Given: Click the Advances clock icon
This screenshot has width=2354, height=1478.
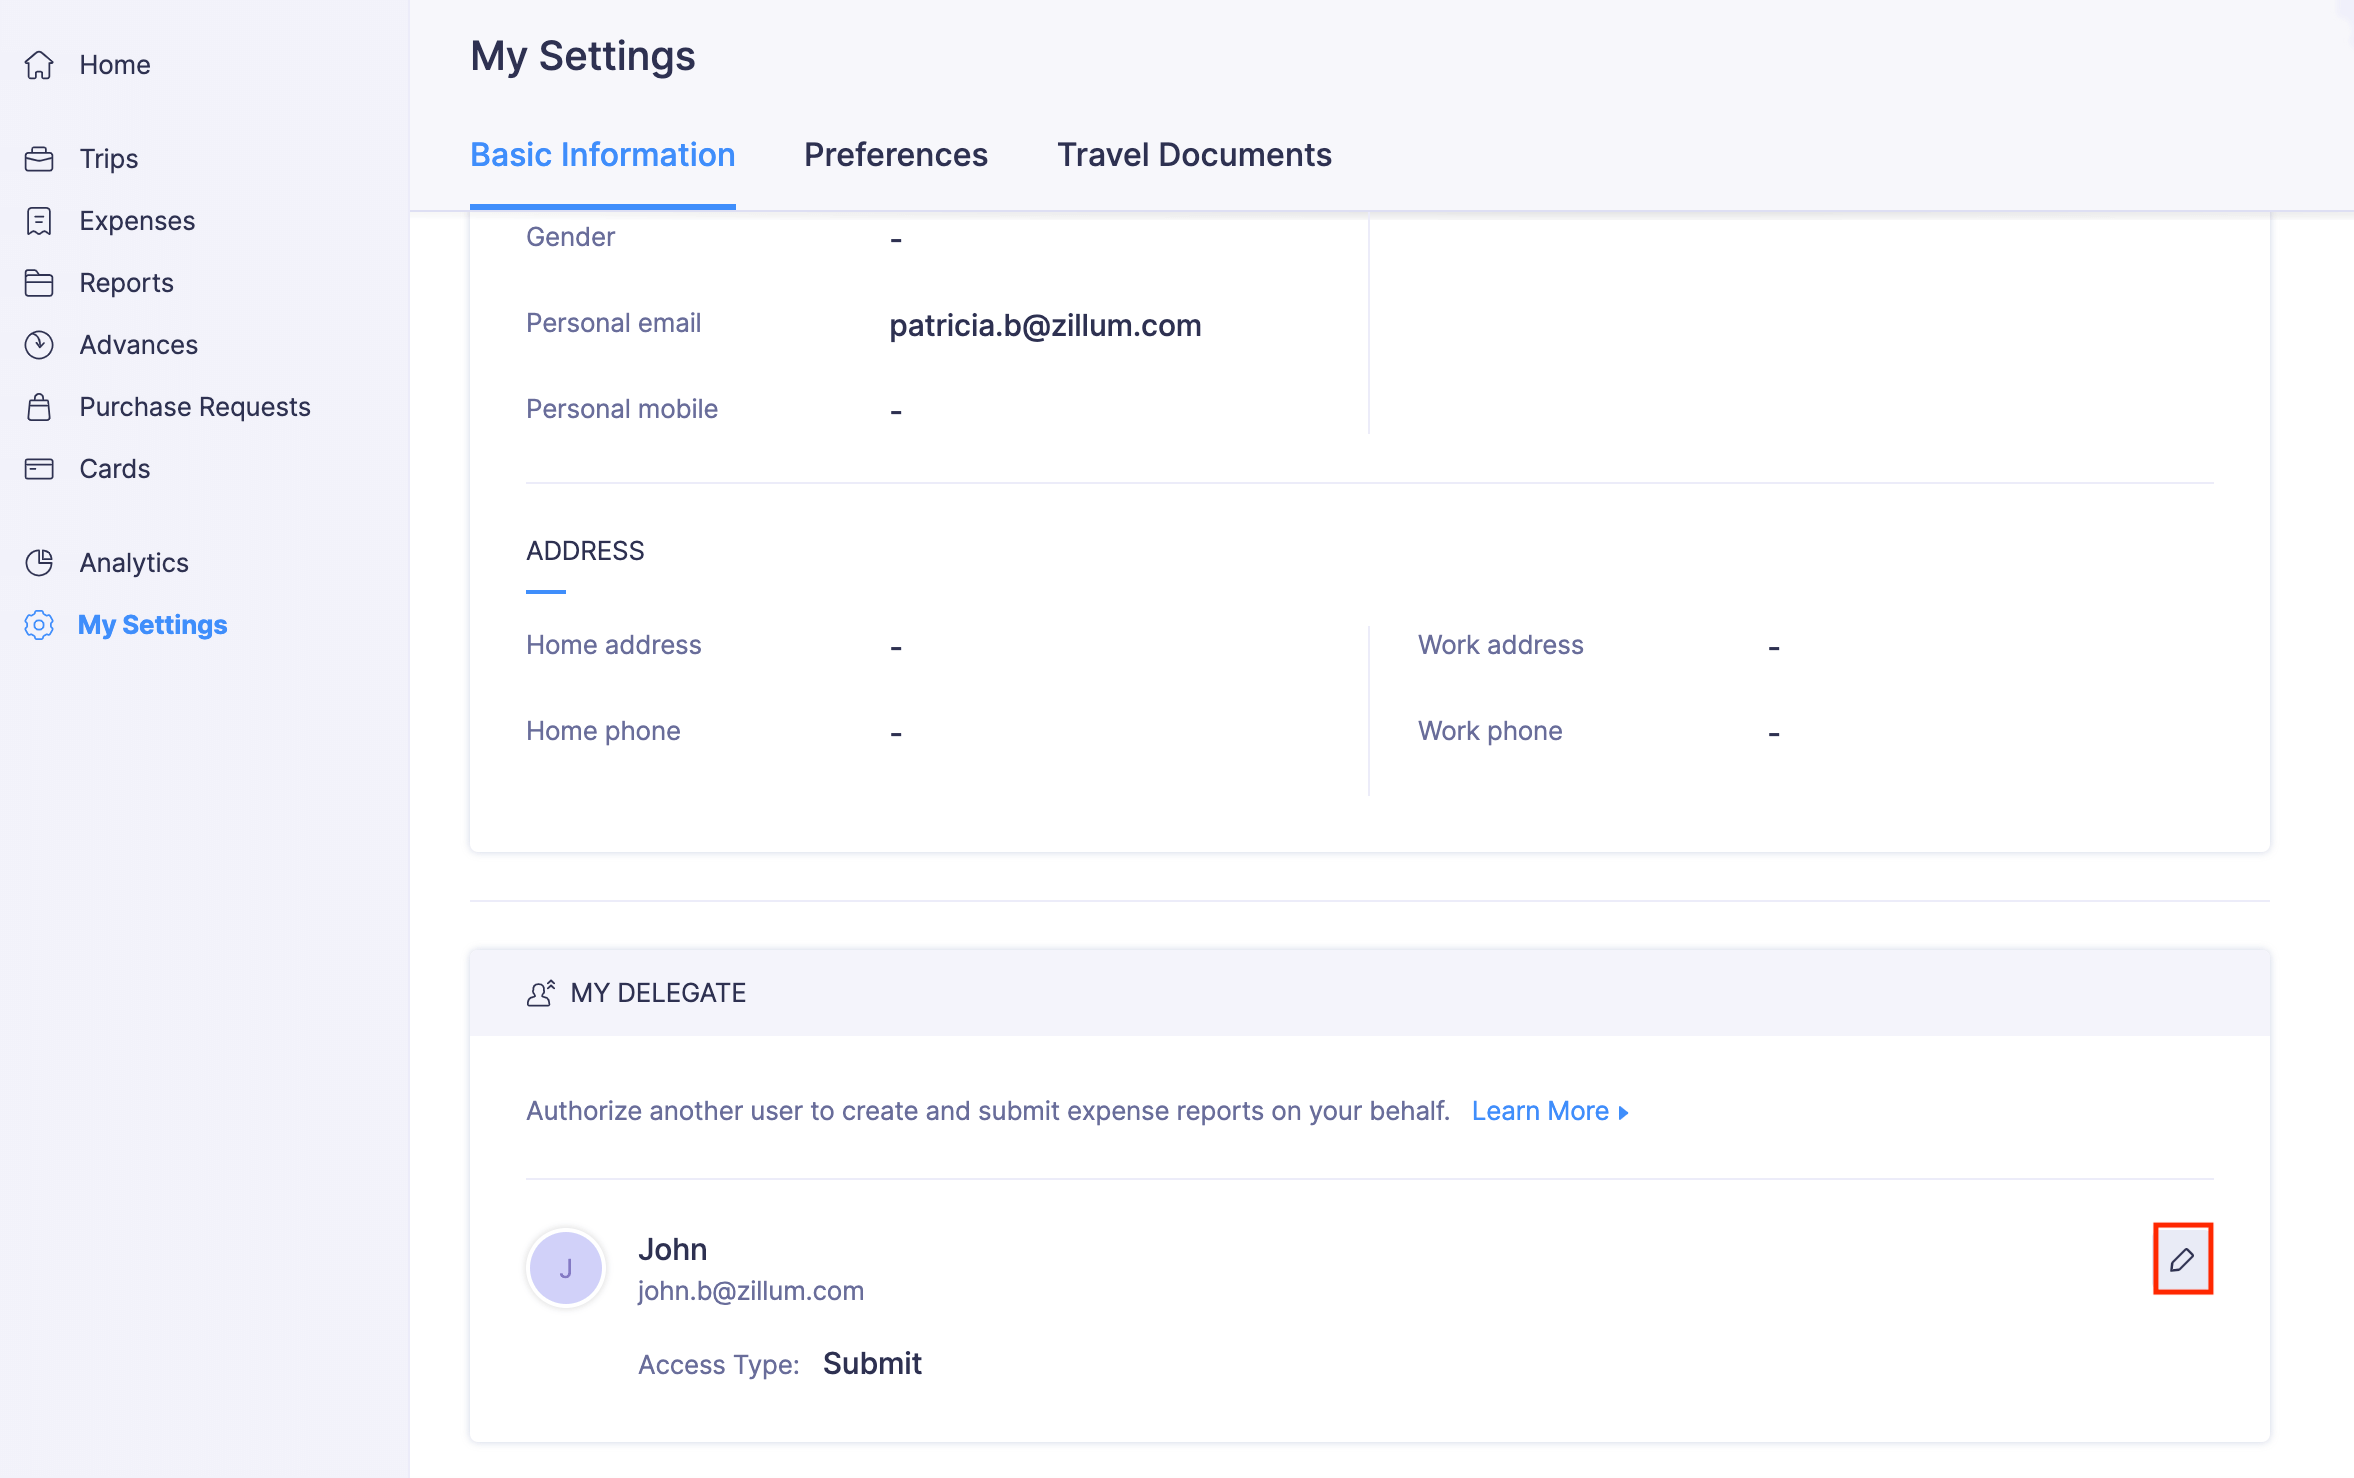Looking at the screenshot, I should click(39, 345).
